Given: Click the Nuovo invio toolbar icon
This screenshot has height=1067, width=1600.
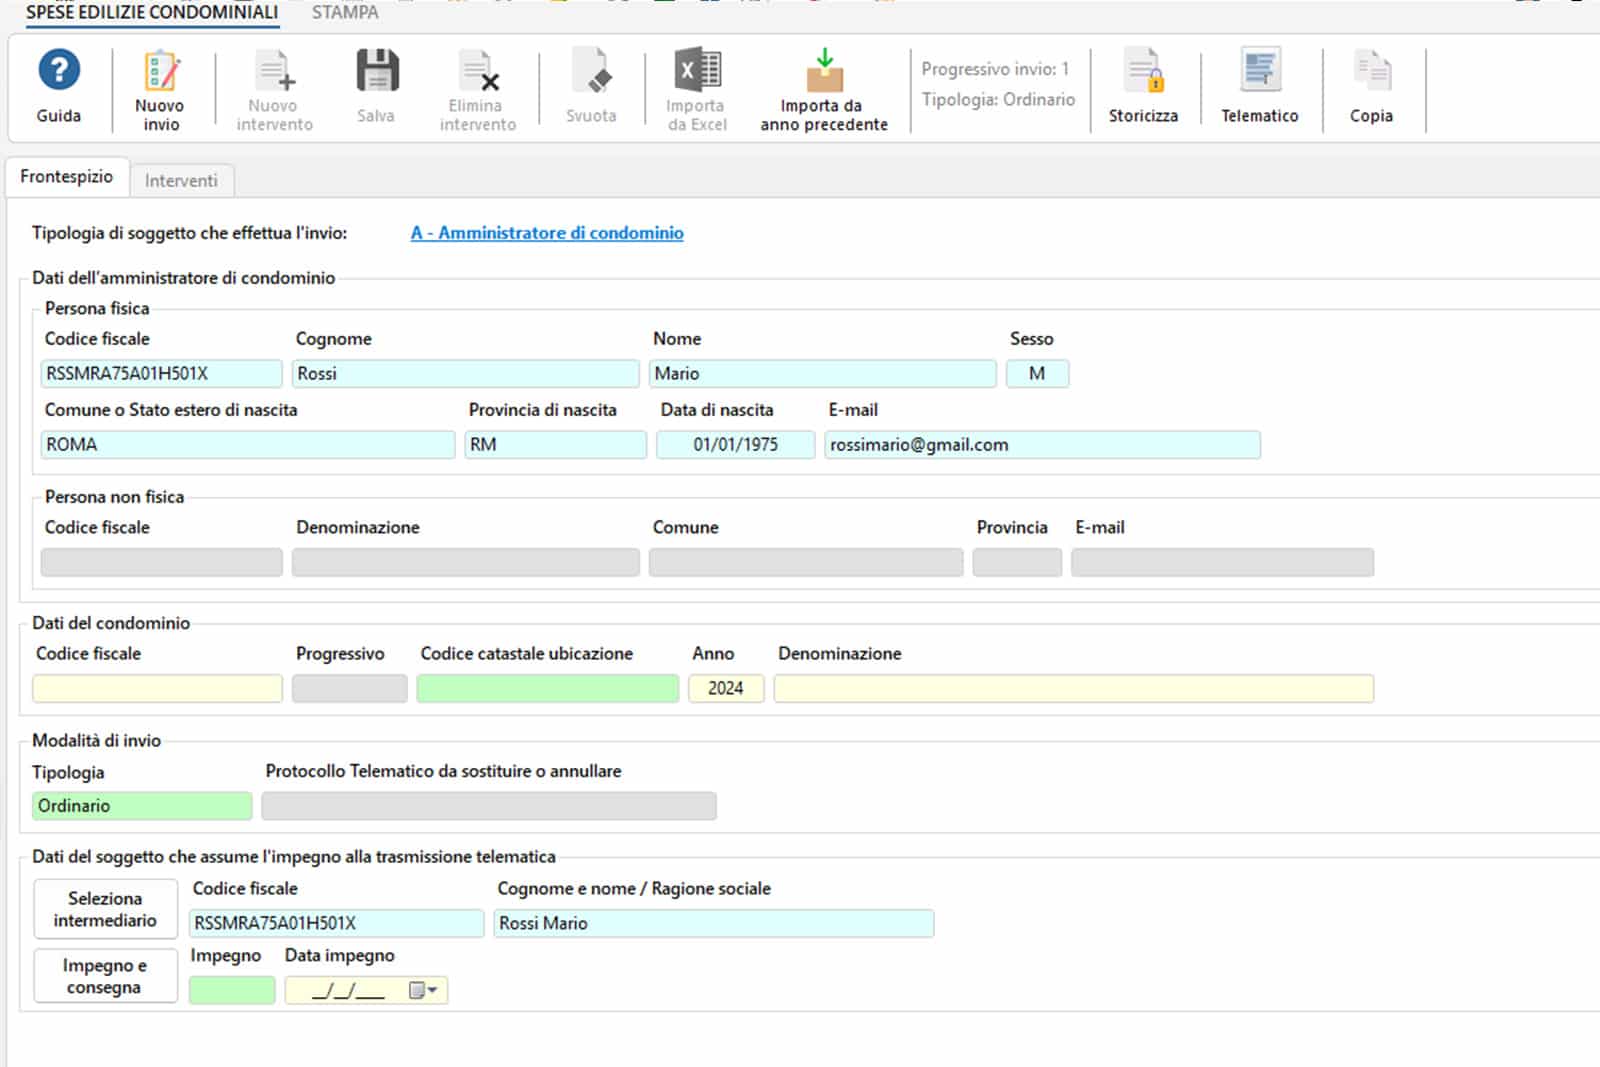Looking at the screenshot, I should point(160,72).
